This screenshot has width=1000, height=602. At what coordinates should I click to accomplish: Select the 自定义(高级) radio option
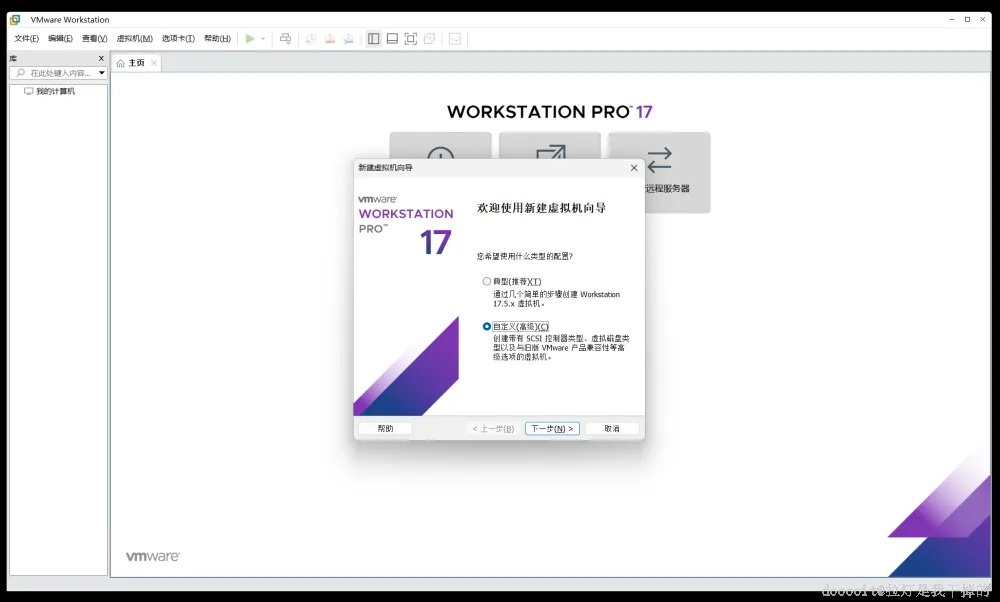coord(487,327)
